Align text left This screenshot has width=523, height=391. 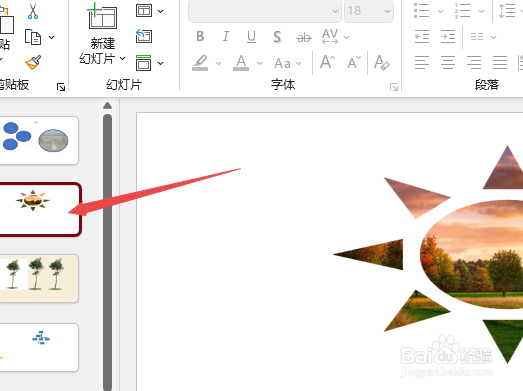point(422,62)
